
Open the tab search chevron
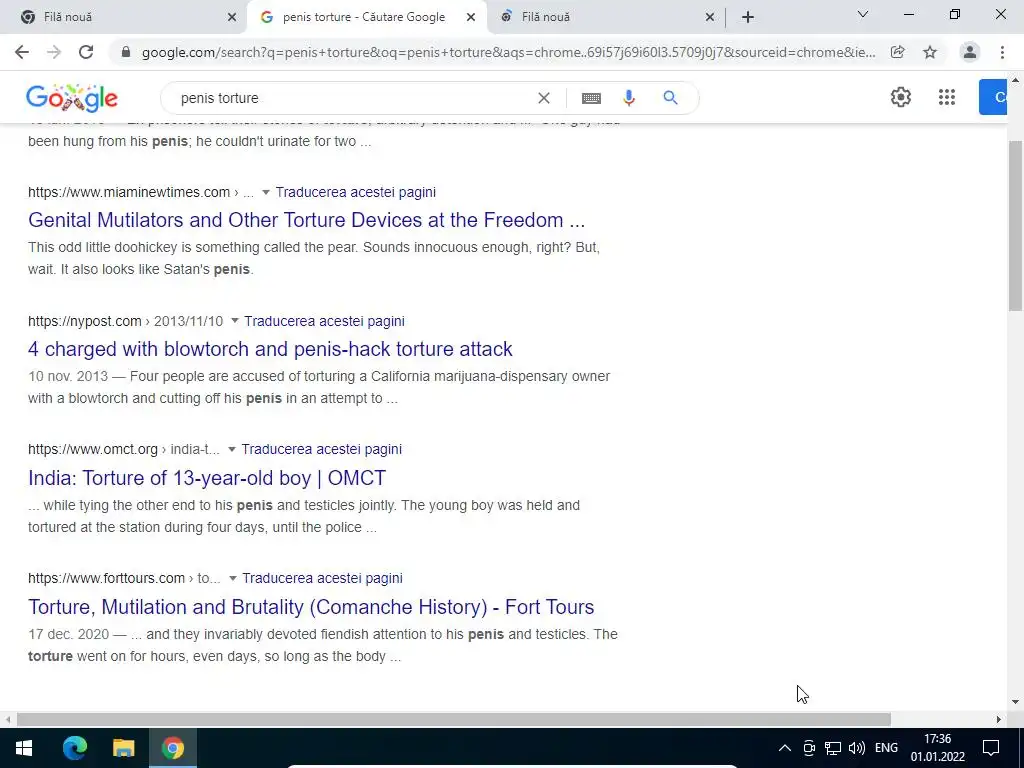863,14
